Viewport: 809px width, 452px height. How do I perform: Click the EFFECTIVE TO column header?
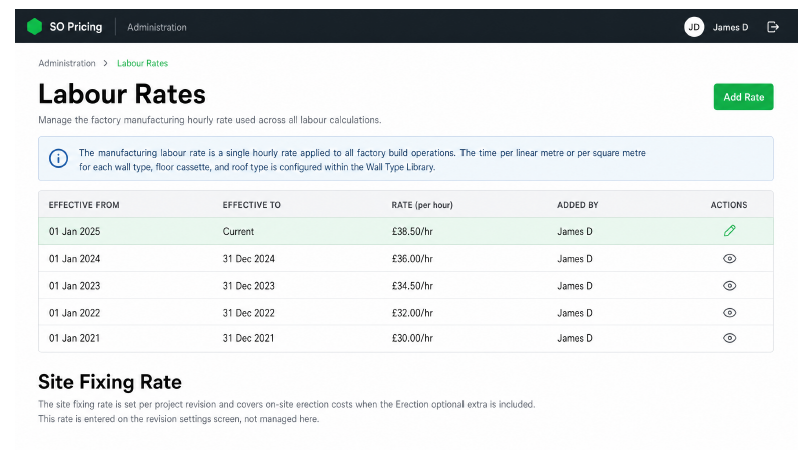(252, 205)
